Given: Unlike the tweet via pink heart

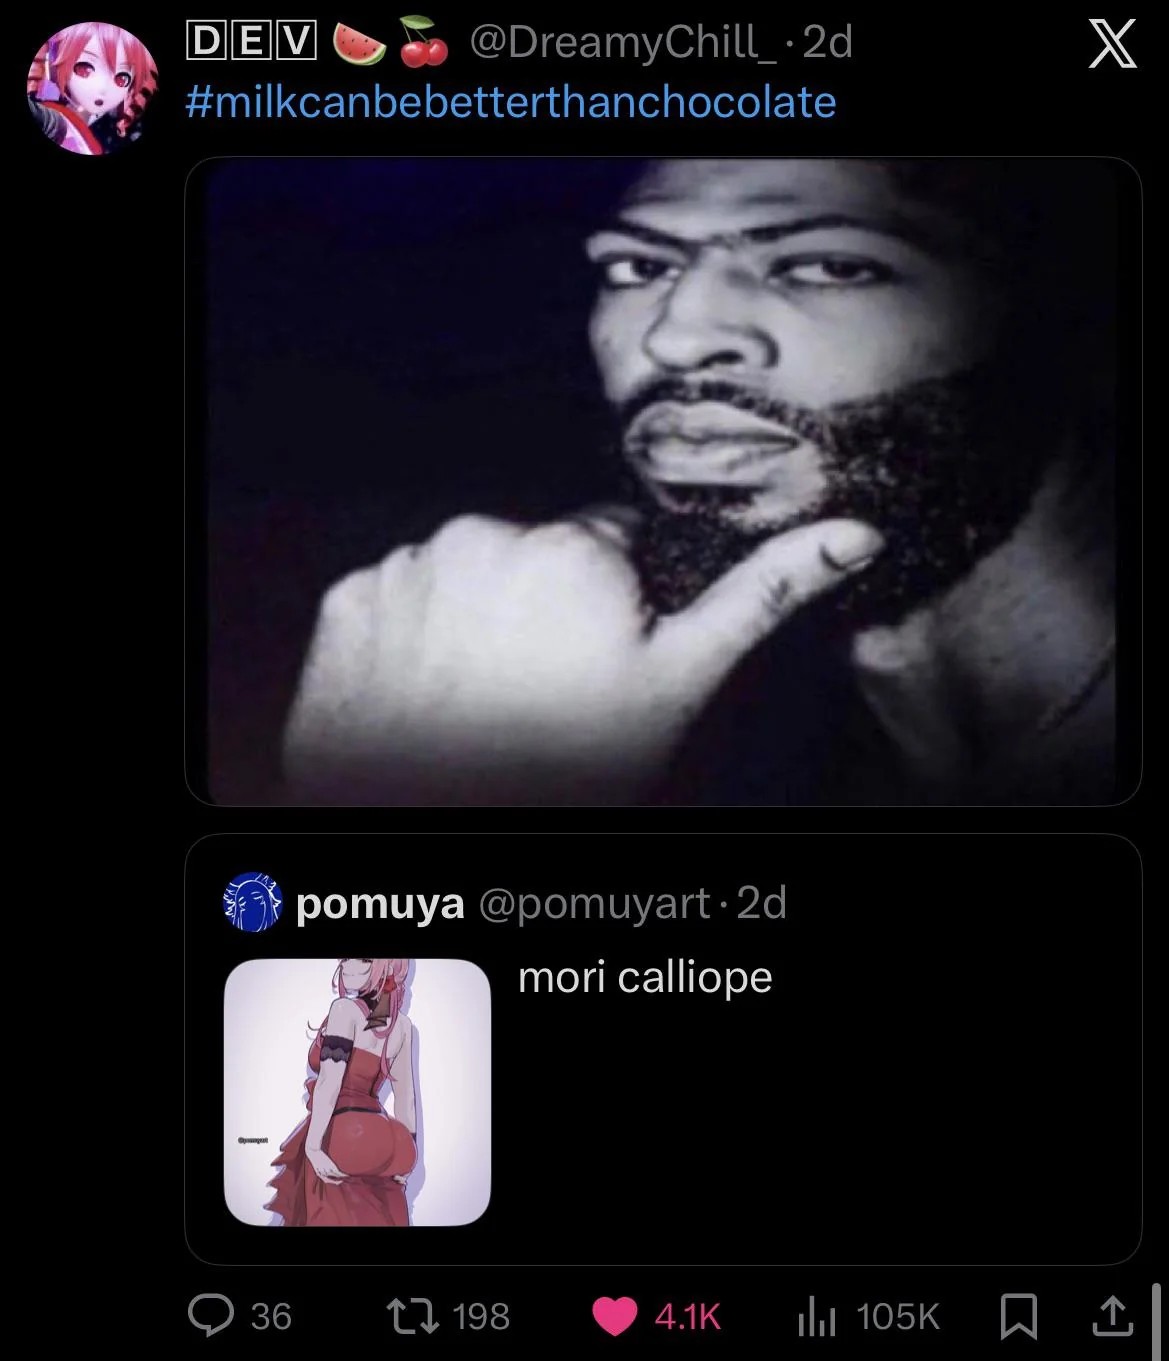Looking at the screenshot, I should click(x=615, y=1316).
